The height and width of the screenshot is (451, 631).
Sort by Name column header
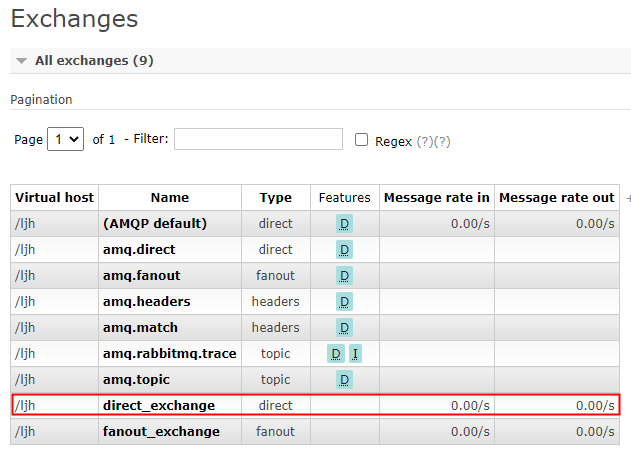tap(170, 198)
